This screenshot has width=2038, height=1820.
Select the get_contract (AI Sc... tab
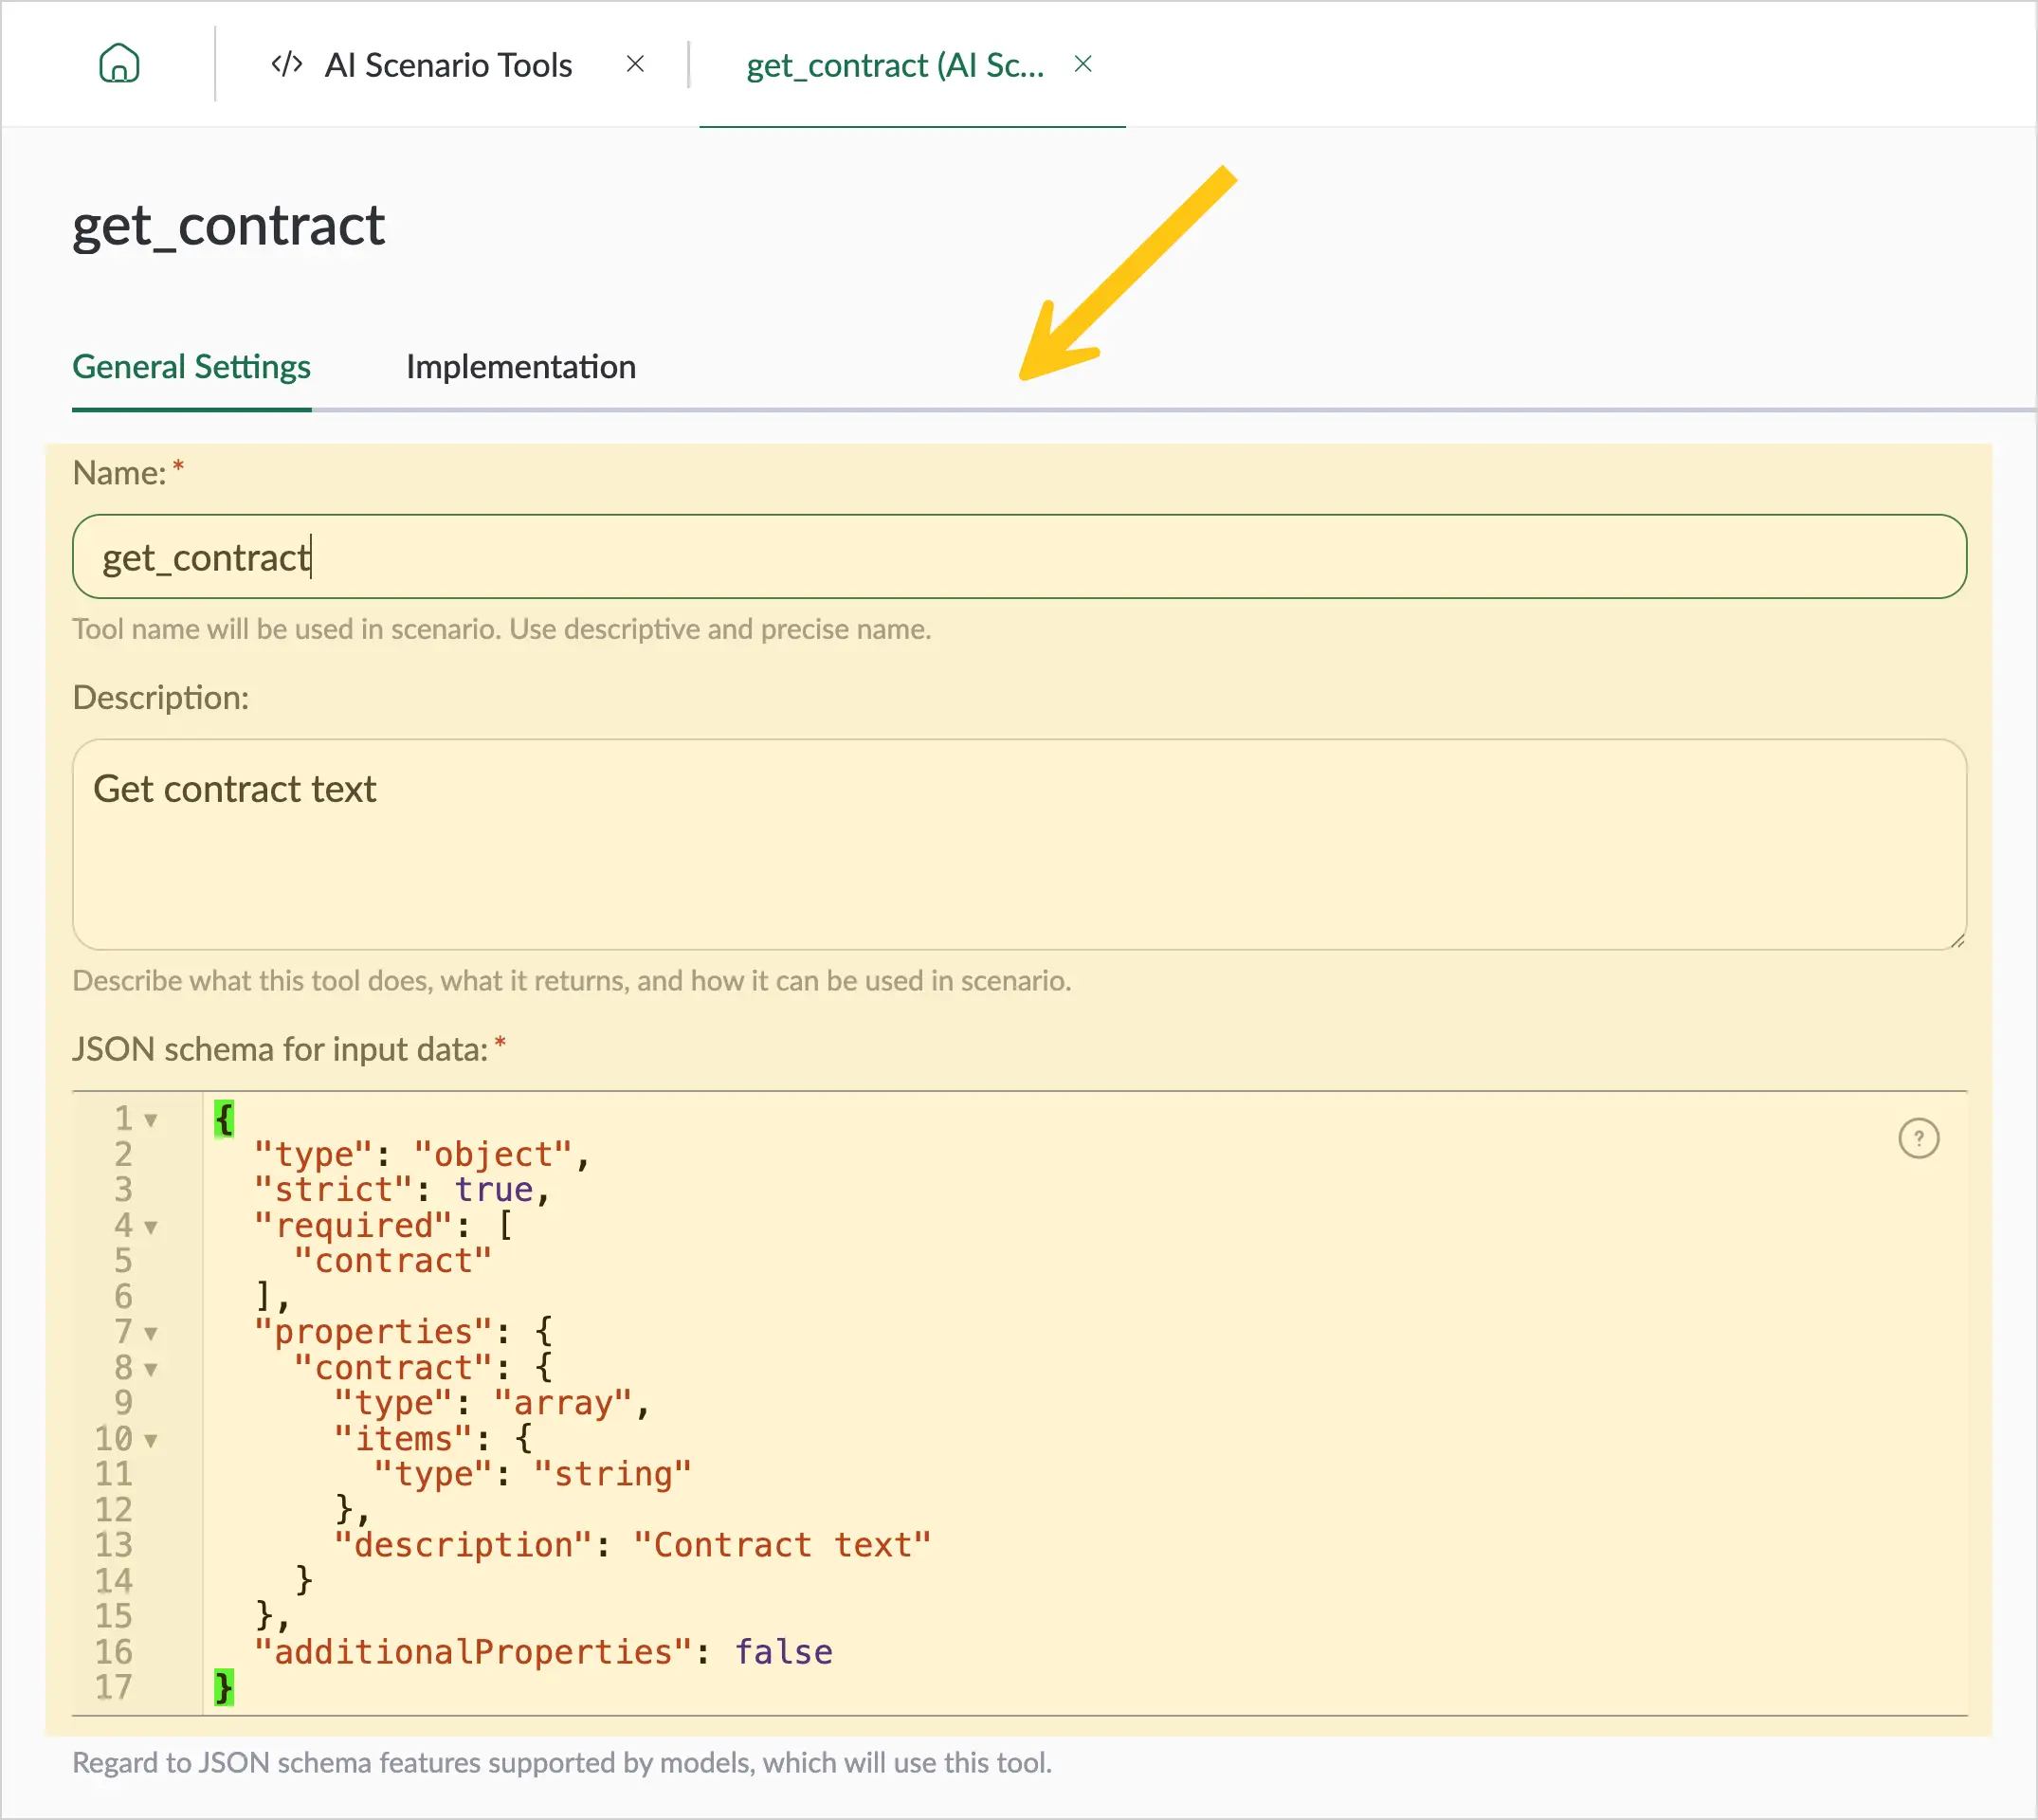(x=895, y=65)
